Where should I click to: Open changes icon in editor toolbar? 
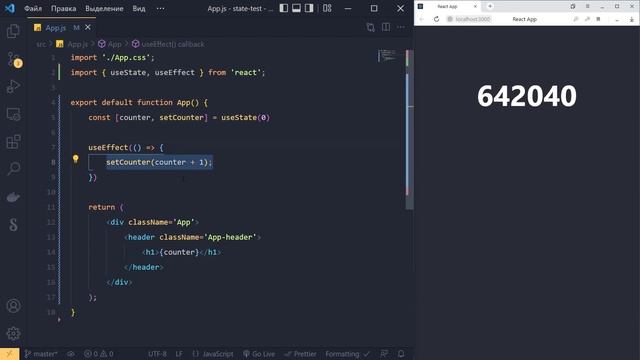[370, 27]
